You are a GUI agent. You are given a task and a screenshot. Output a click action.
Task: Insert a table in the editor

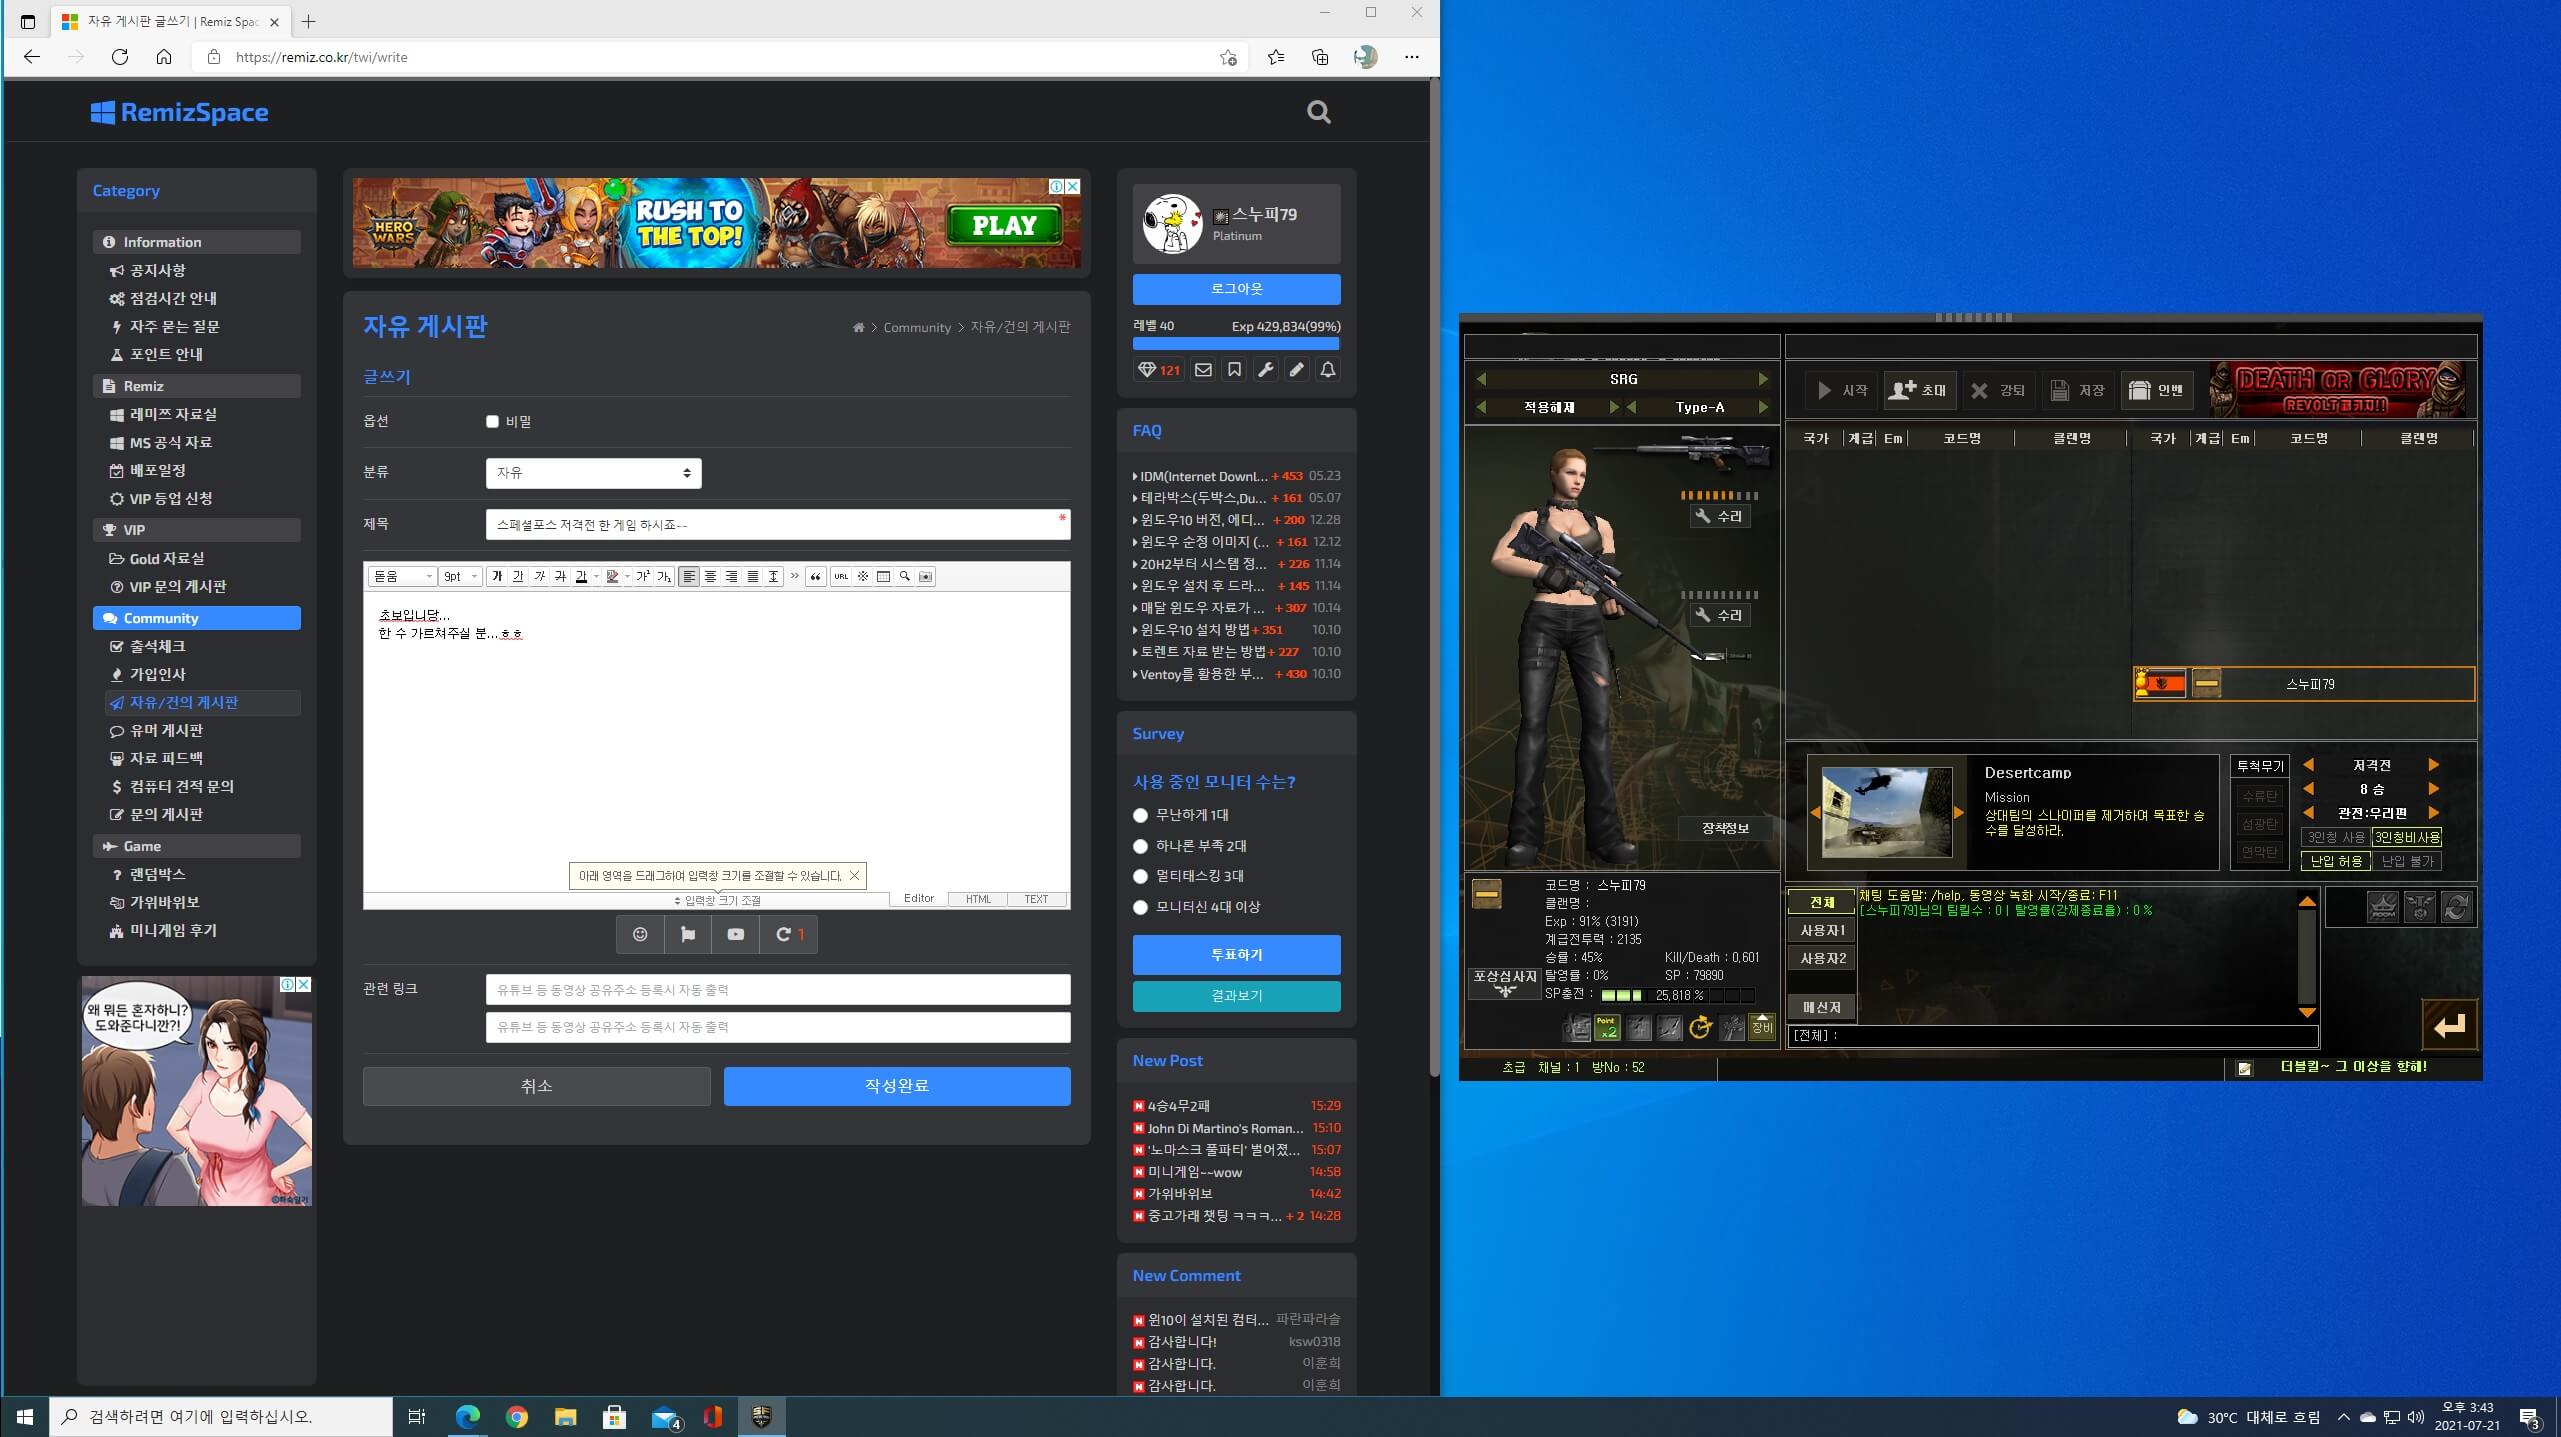[883, 576]
